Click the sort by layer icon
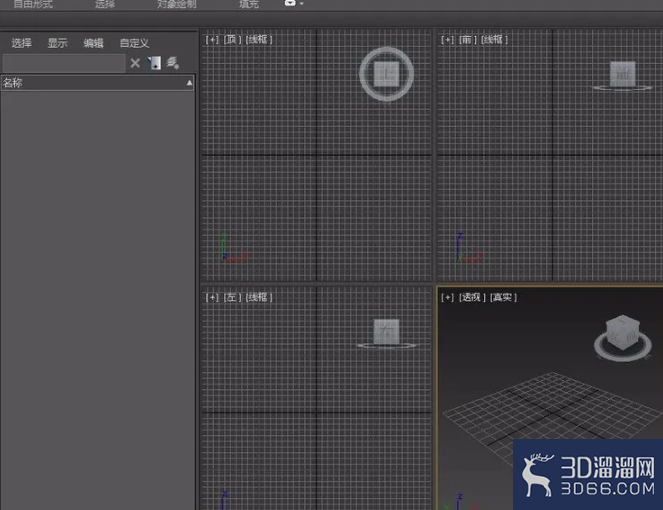The height and width of the screenshot is (510, 663). coord(173,63)
